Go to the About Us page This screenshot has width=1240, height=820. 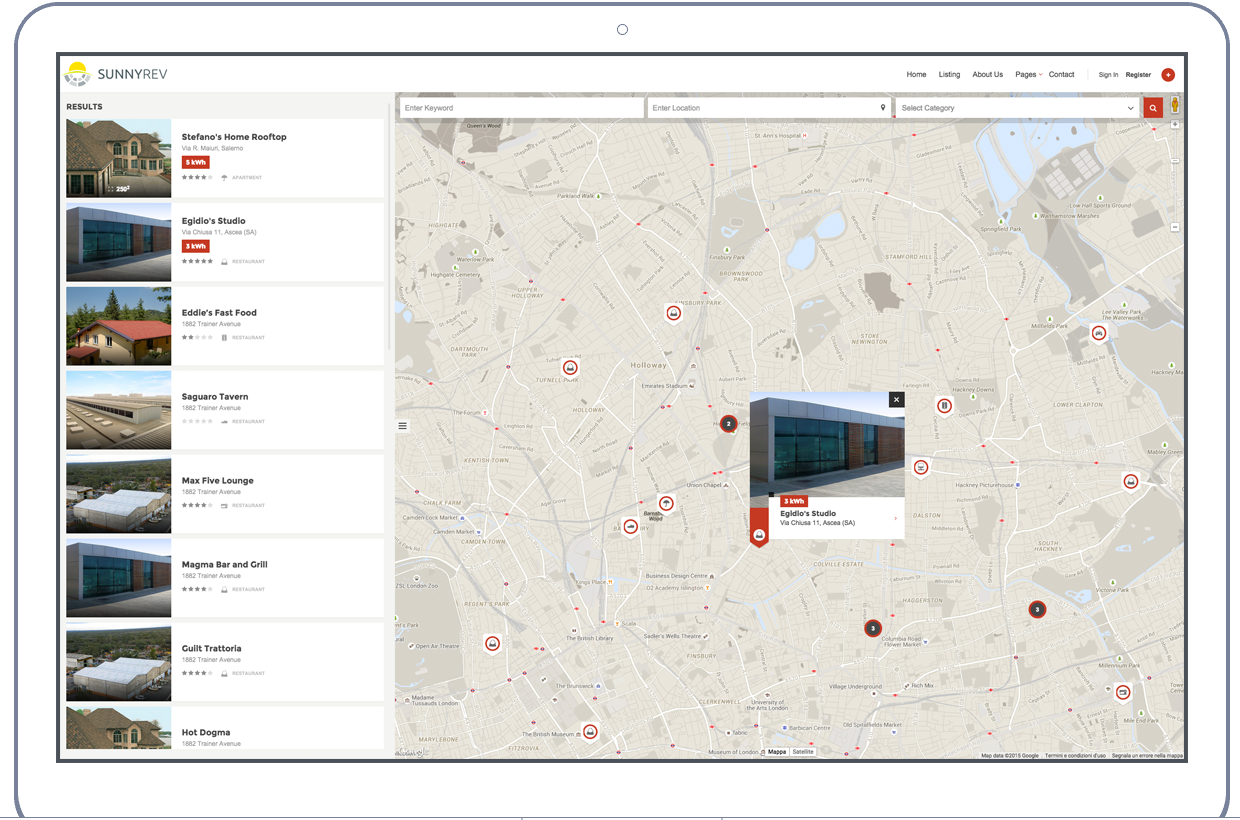(x=987, y=75)
